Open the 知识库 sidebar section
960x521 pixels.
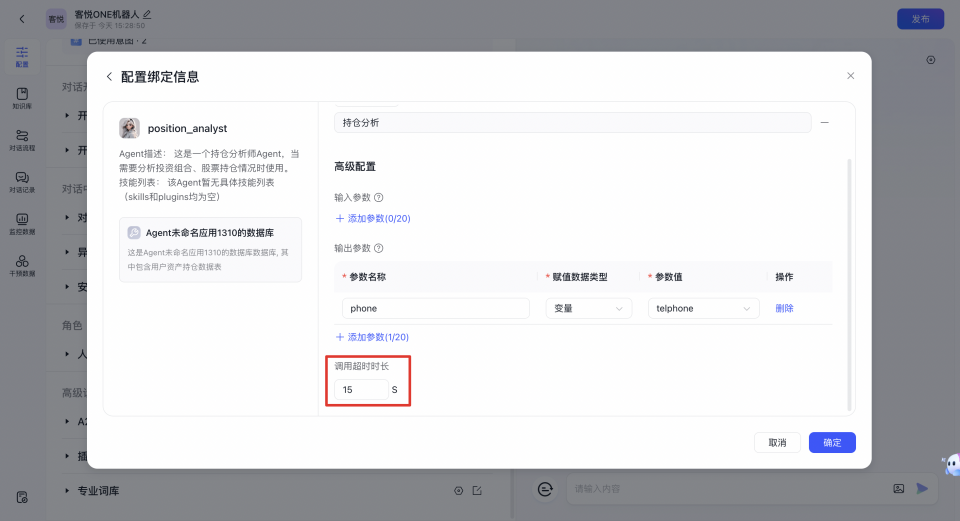coord(22,99)
